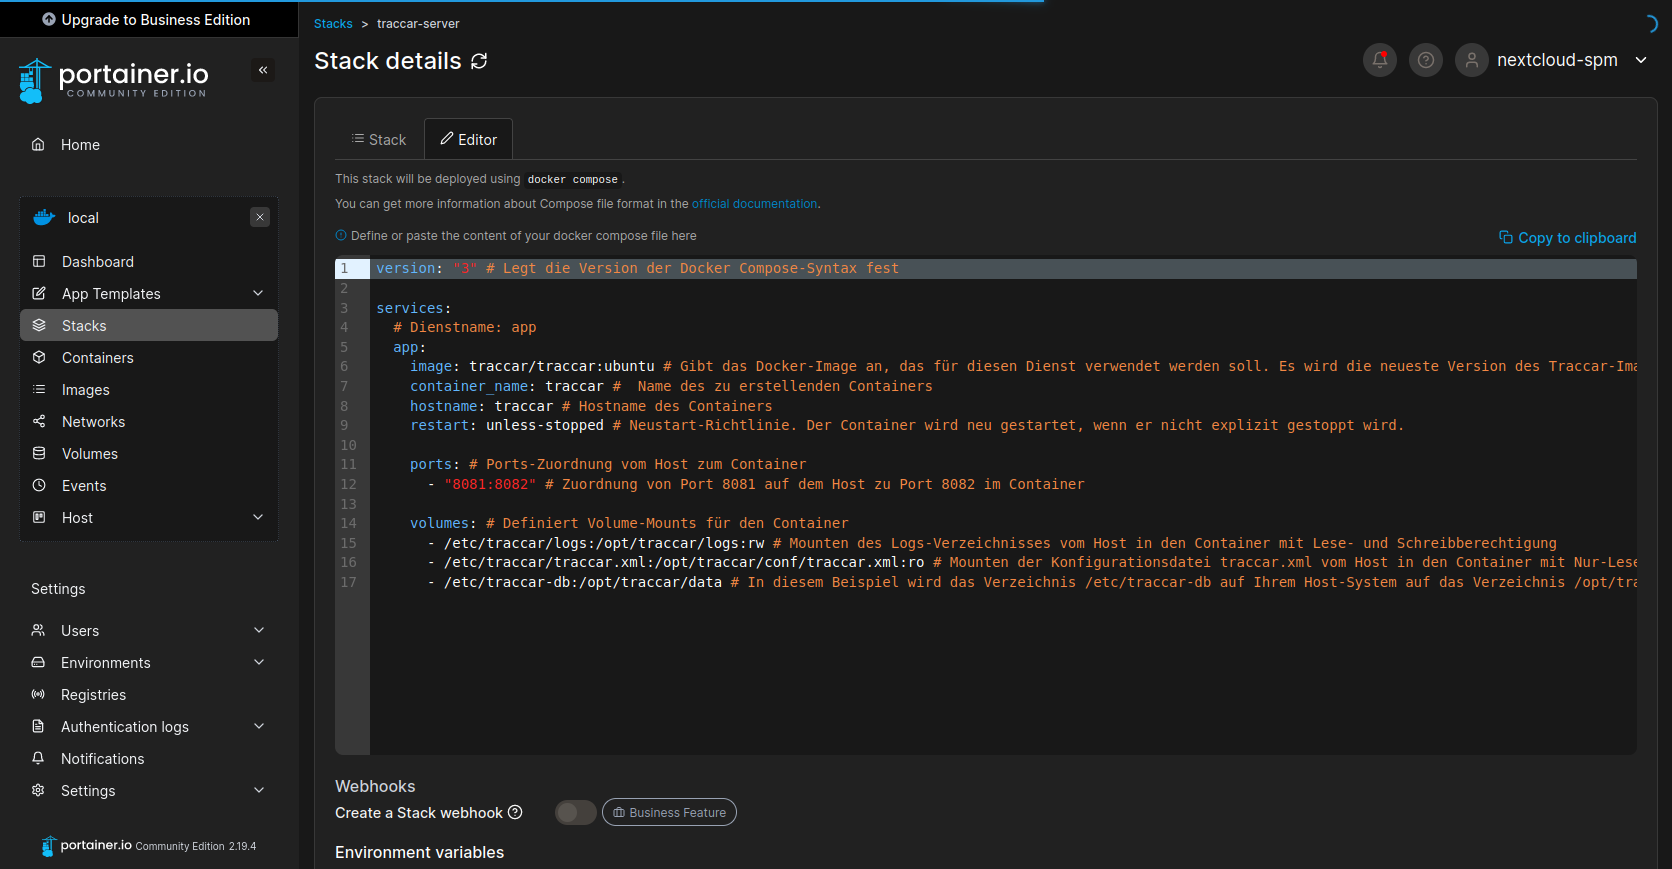Image resolution: width=1672 pixels, height=869 pixels.
Task: Click the notifications bell icon
Action: 1379,60
